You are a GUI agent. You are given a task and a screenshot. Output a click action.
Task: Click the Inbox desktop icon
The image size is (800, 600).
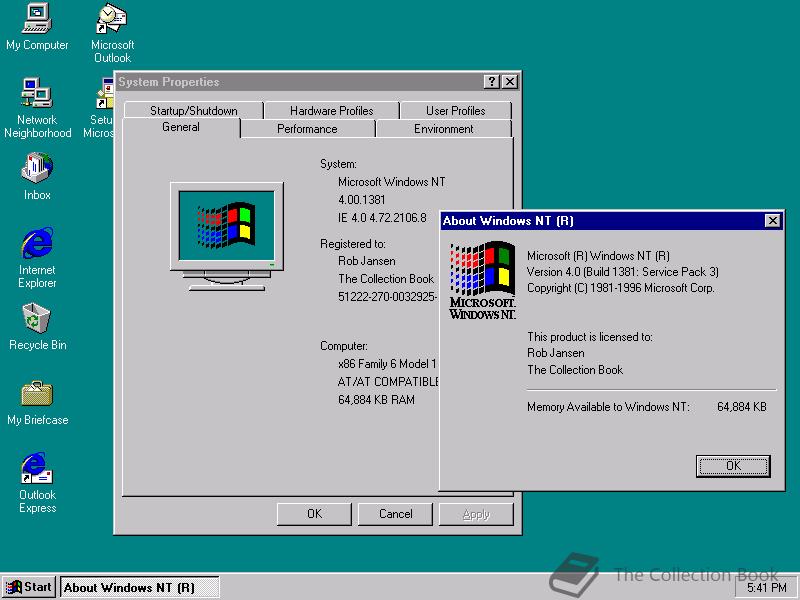tap(37, 176)
